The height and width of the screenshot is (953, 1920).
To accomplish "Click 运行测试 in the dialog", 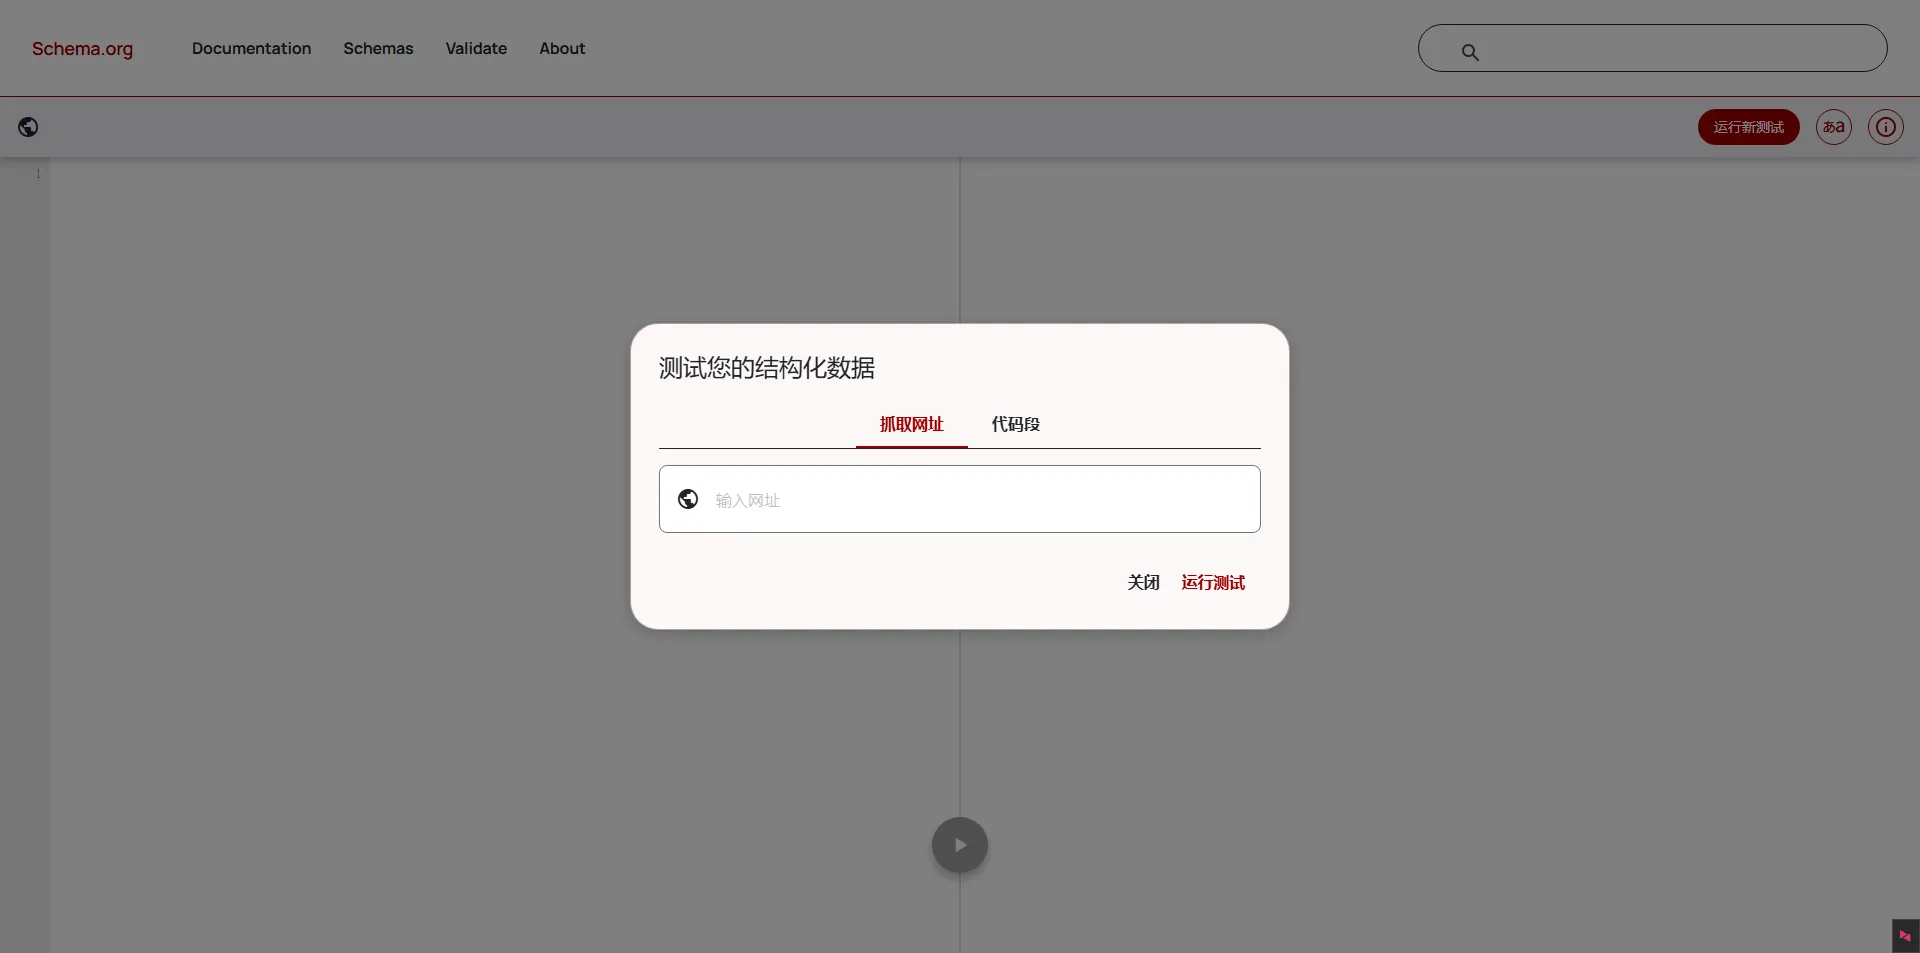I will coord(1213,582).
